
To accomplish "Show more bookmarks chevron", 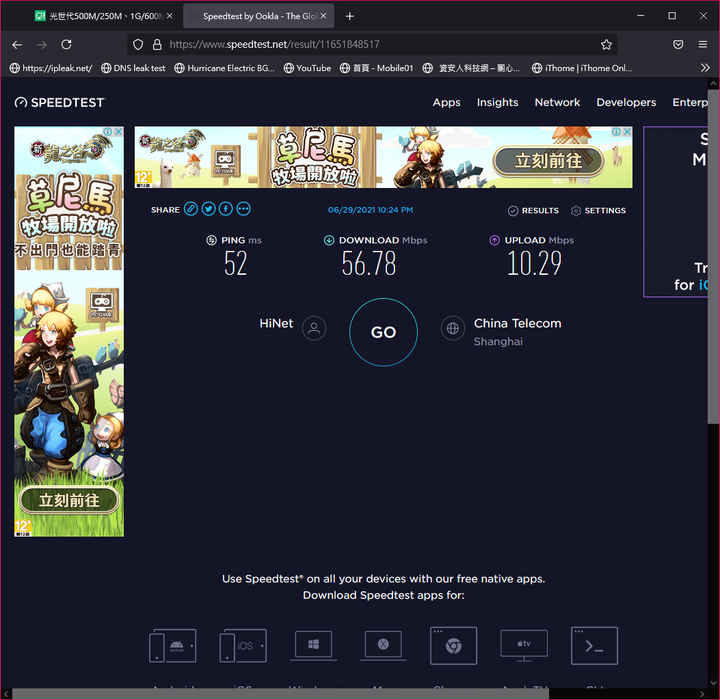I will 705,68.
